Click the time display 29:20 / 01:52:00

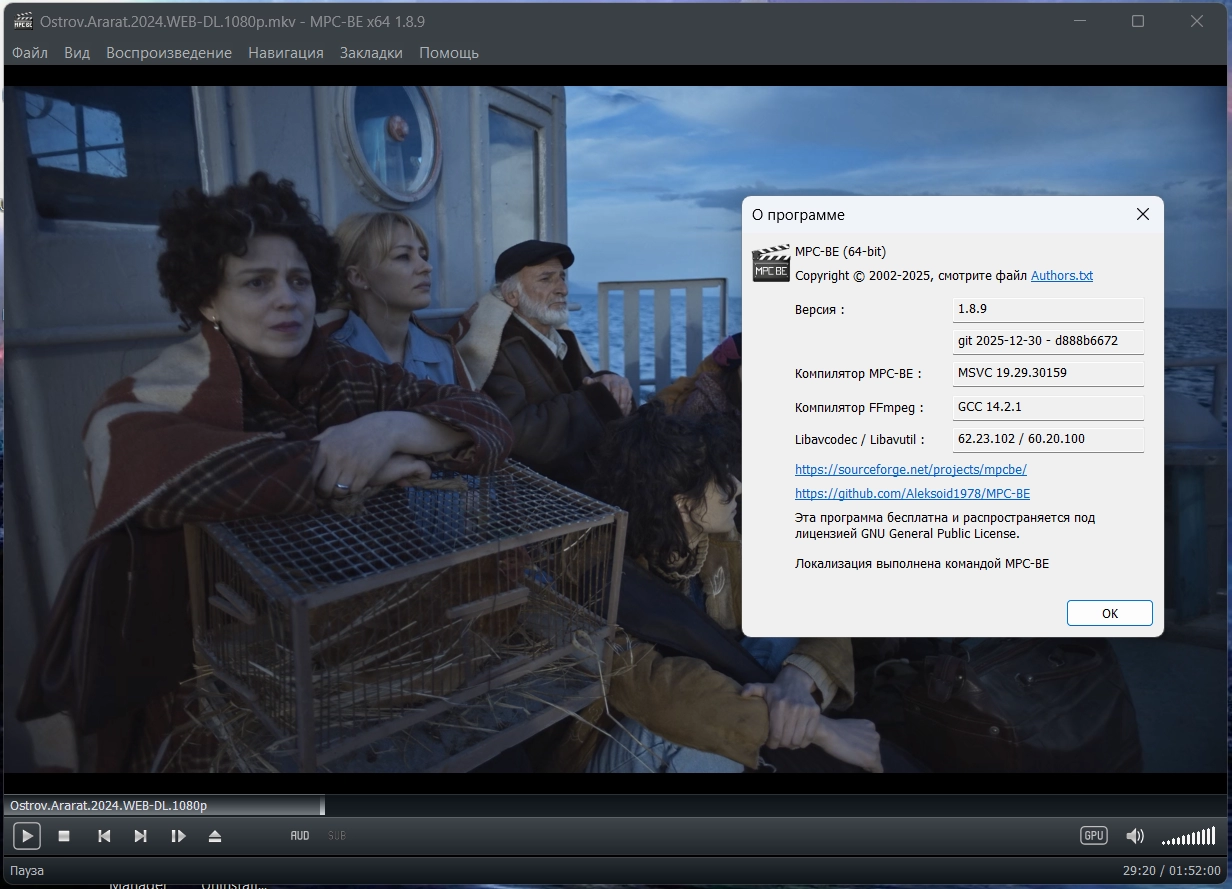tap(1171, 871)
